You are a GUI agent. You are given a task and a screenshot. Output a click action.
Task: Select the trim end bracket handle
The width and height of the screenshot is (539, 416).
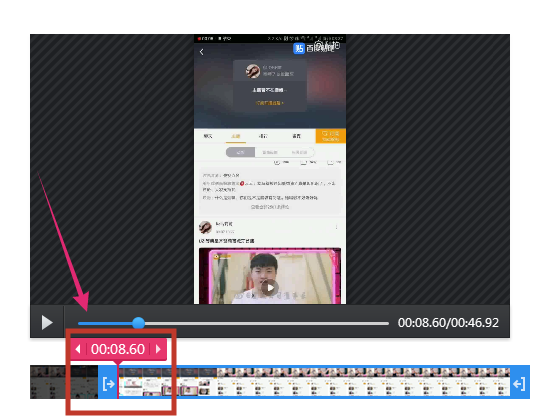click(x=519, y=383)
